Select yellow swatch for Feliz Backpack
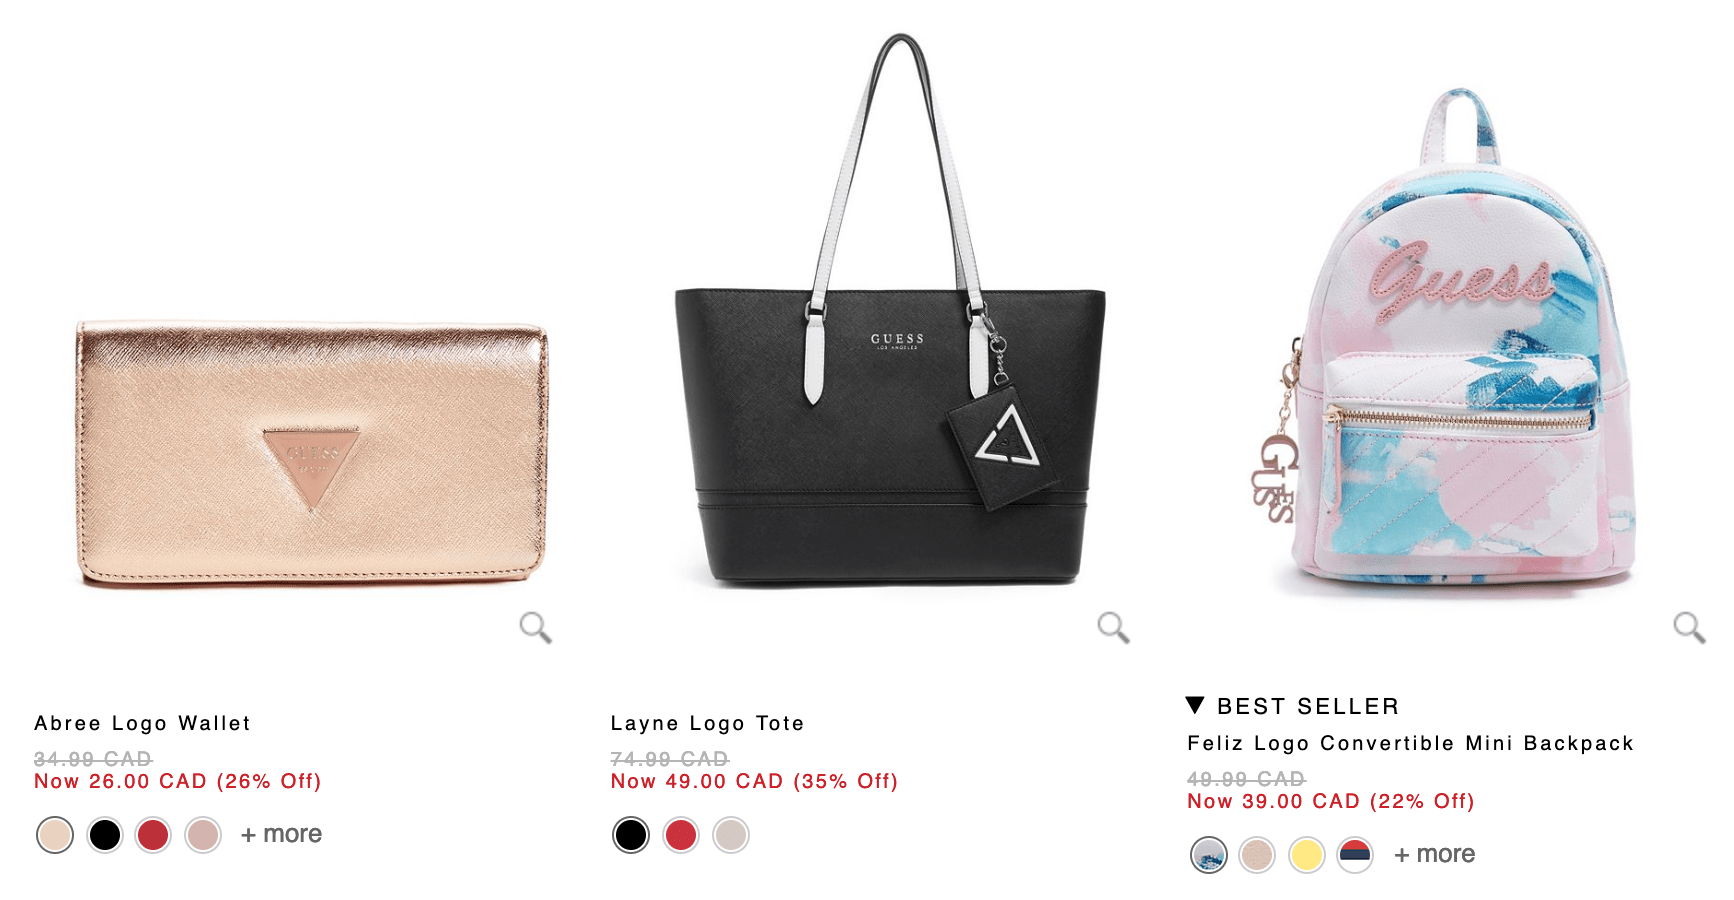Viewport: 1734px width, 900px height. (x=1307, y=855)
